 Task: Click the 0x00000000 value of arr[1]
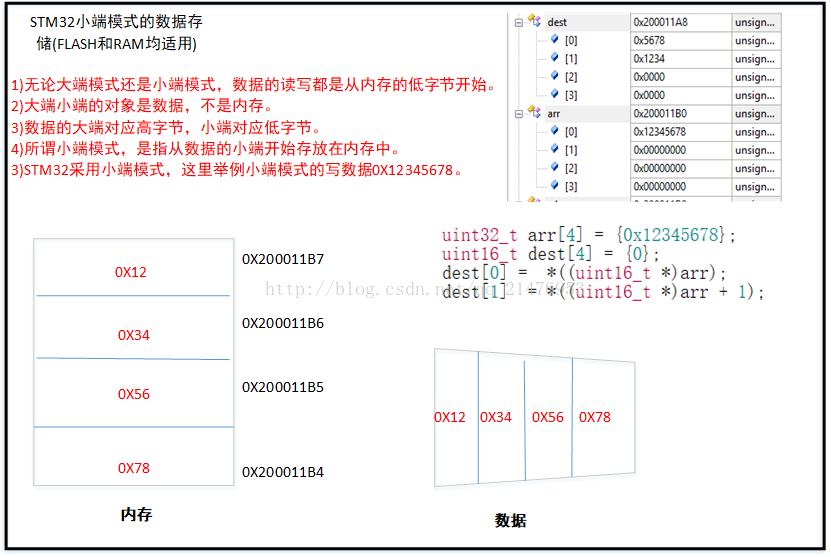[659, 150]
